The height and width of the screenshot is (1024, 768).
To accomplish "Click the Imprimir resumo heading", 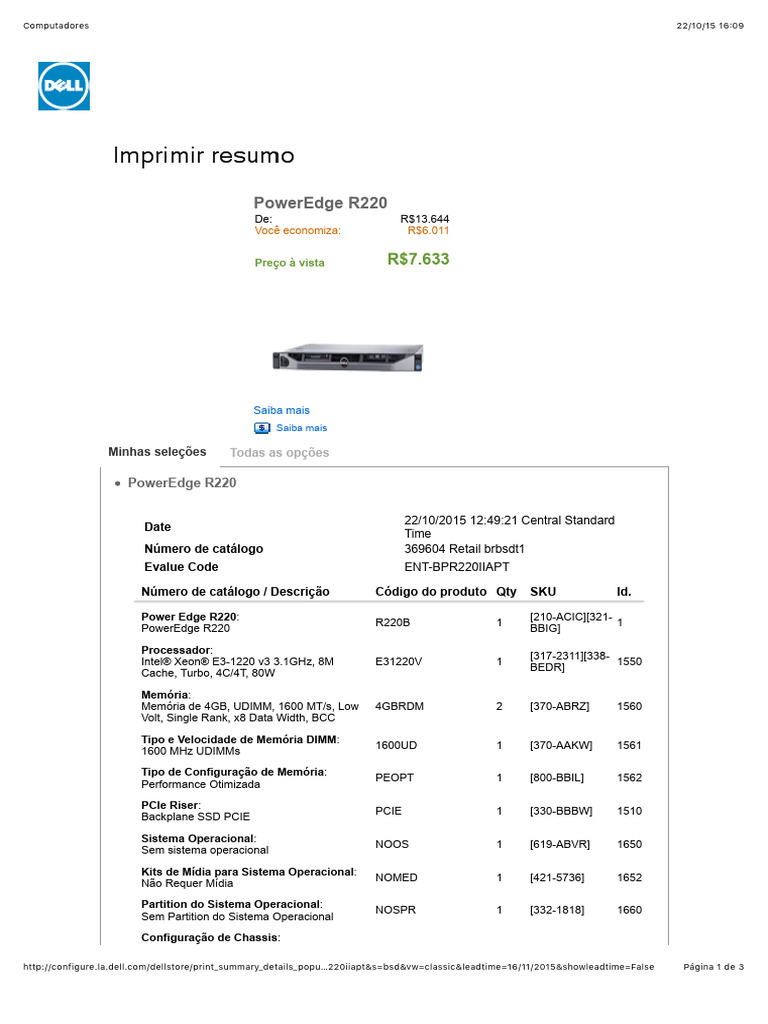I will (x=204, y=156).
